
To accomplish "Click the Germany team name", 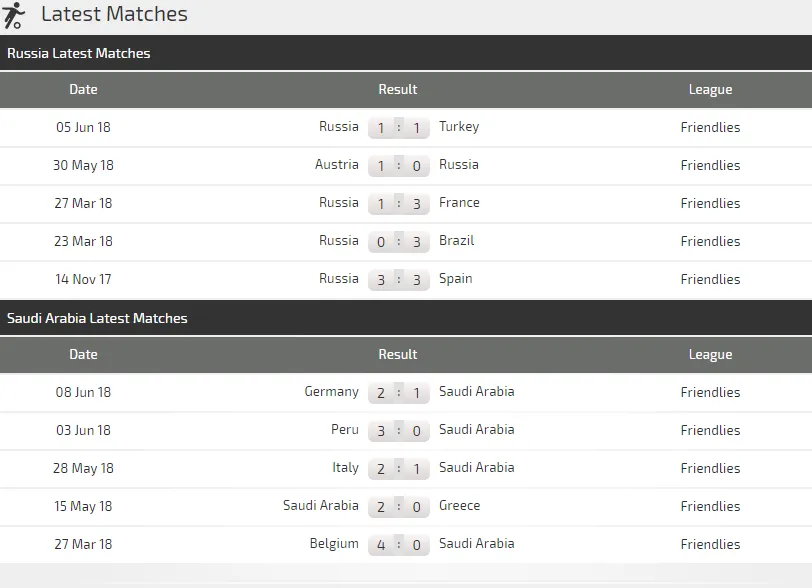I will [x=331, y=392].
